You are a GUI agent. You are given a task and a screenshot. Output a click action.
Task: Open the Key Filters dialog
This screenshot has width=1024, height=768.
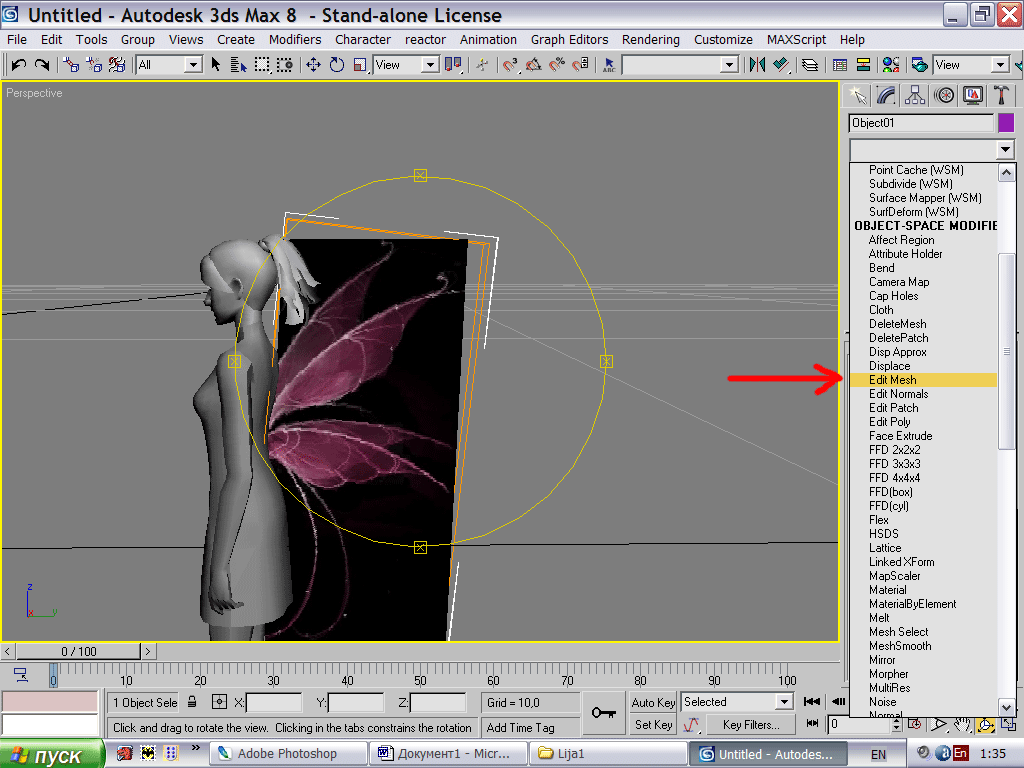[751, 725]
